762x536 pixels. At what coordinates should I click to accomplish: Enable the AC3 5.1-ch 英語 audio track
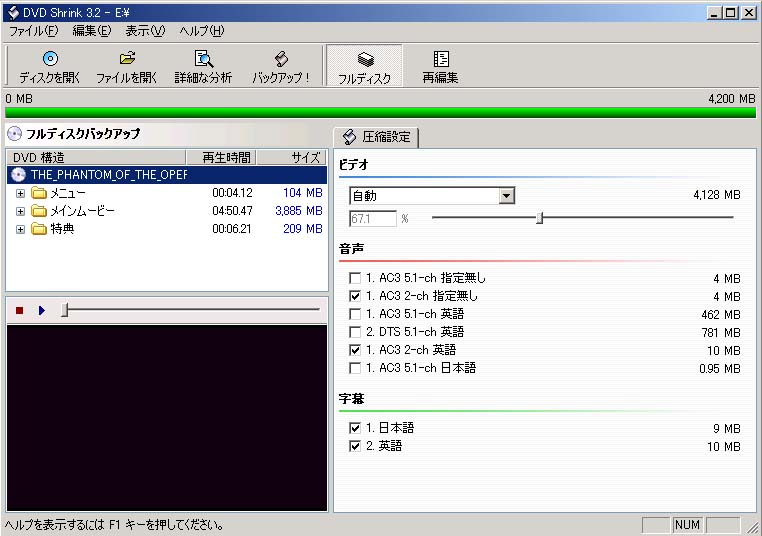[355, 314]
